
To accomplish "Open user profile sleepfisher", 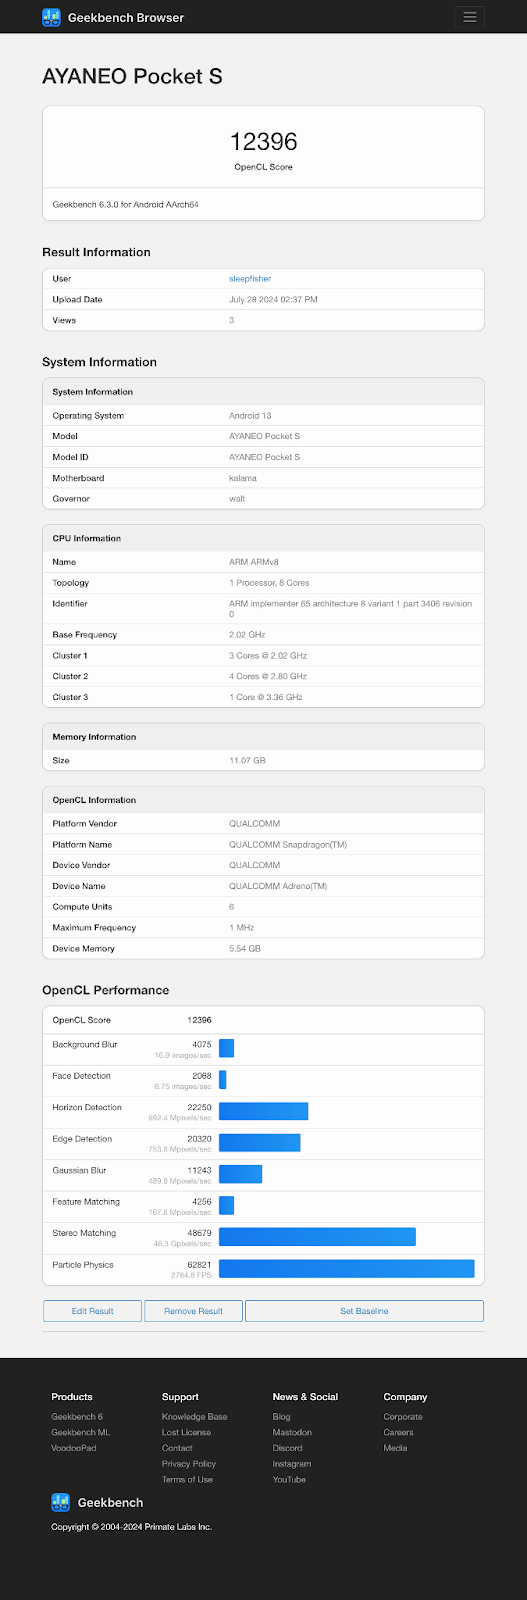I will 250,279.
